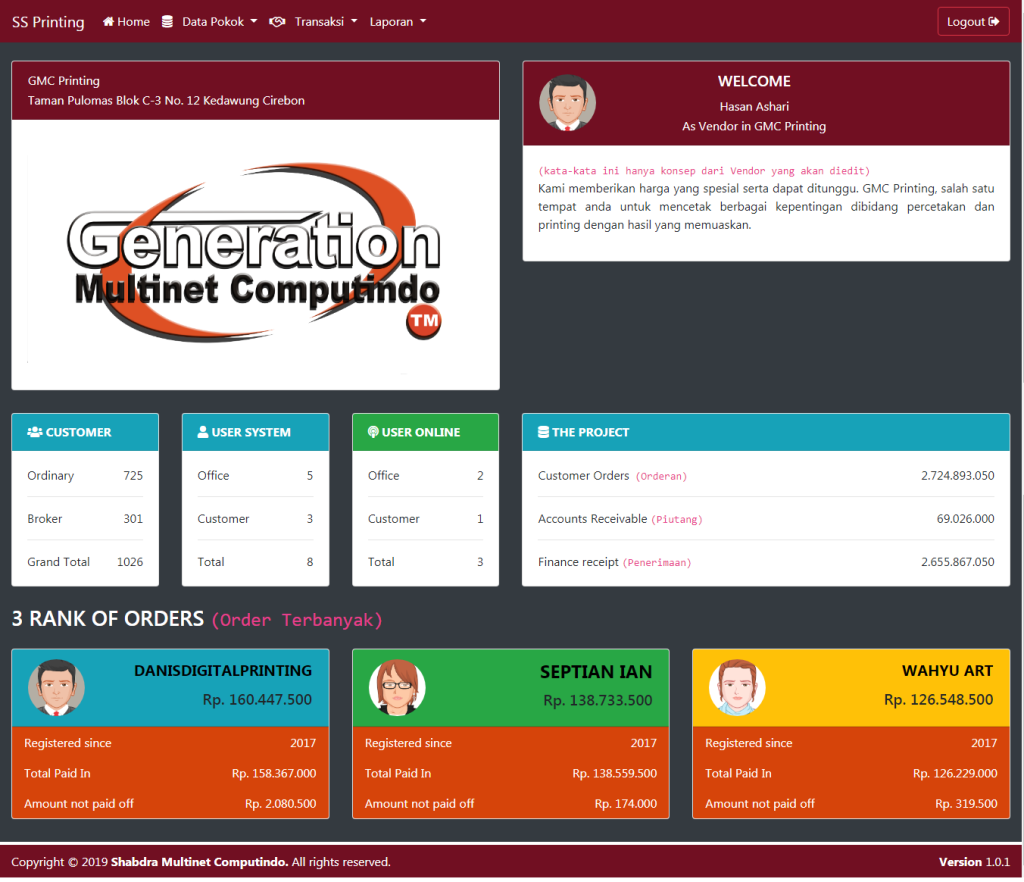The width and height of the screenshot is (1024, 882).
Task: Open the Home menu item
Action: (x=127, y=22)
